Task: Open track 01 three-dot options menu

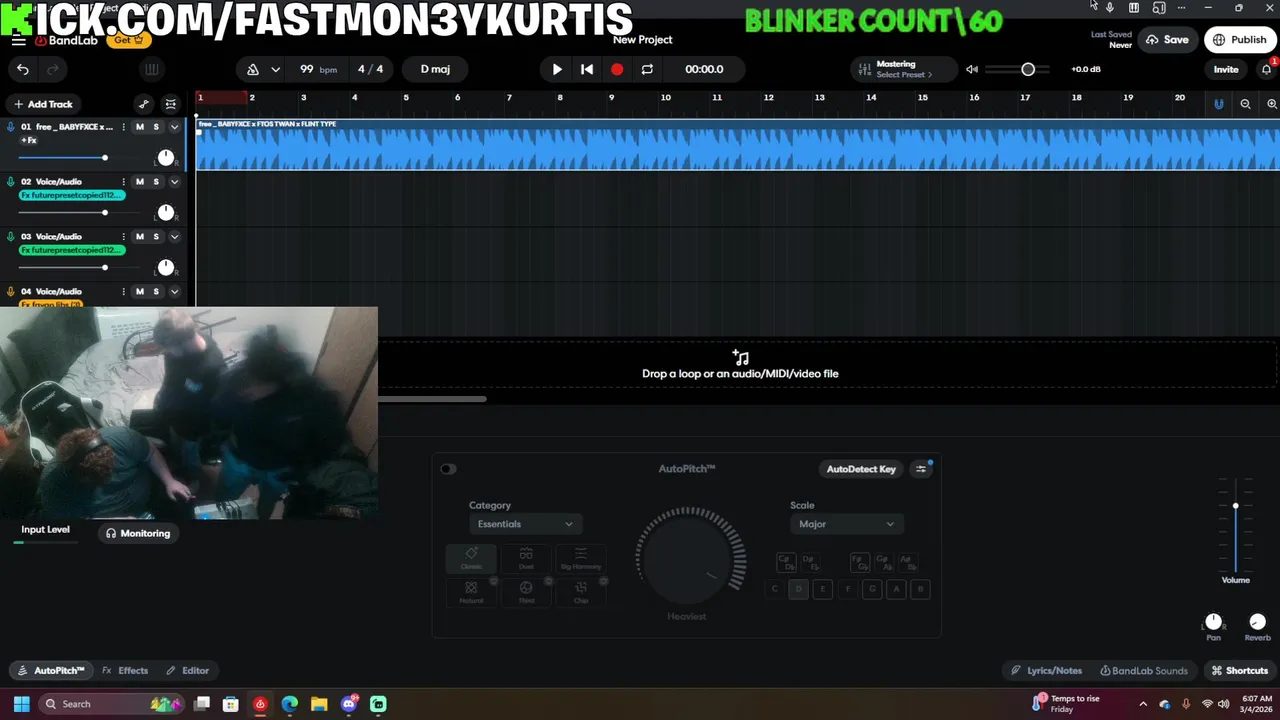Action: coord(124,127)
